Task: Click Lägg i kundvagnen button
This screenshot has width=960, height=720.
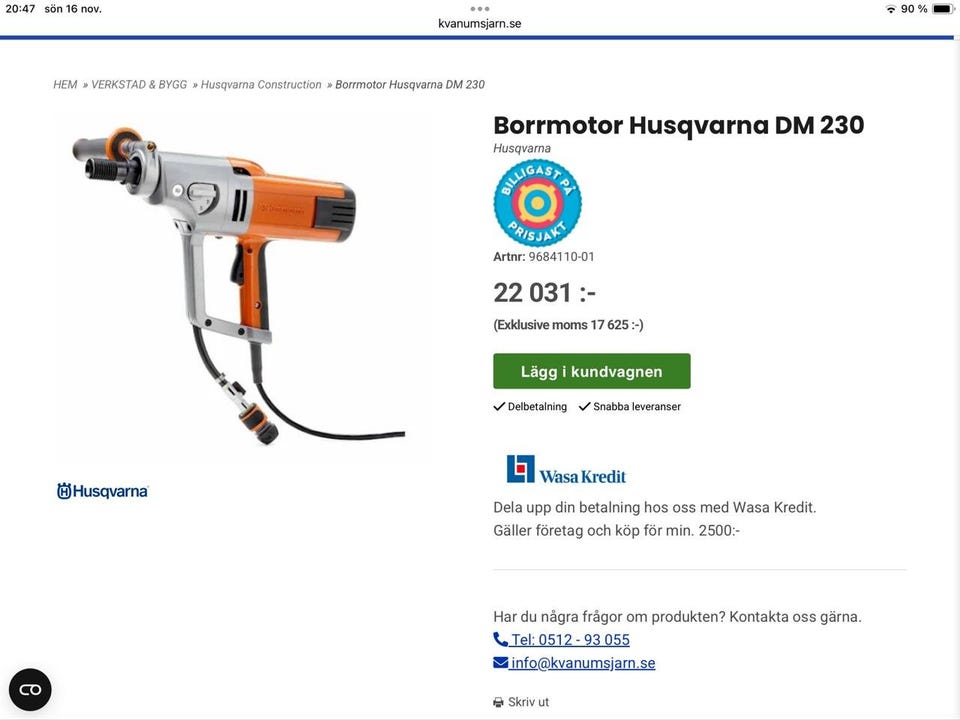Action: [592, 371]
